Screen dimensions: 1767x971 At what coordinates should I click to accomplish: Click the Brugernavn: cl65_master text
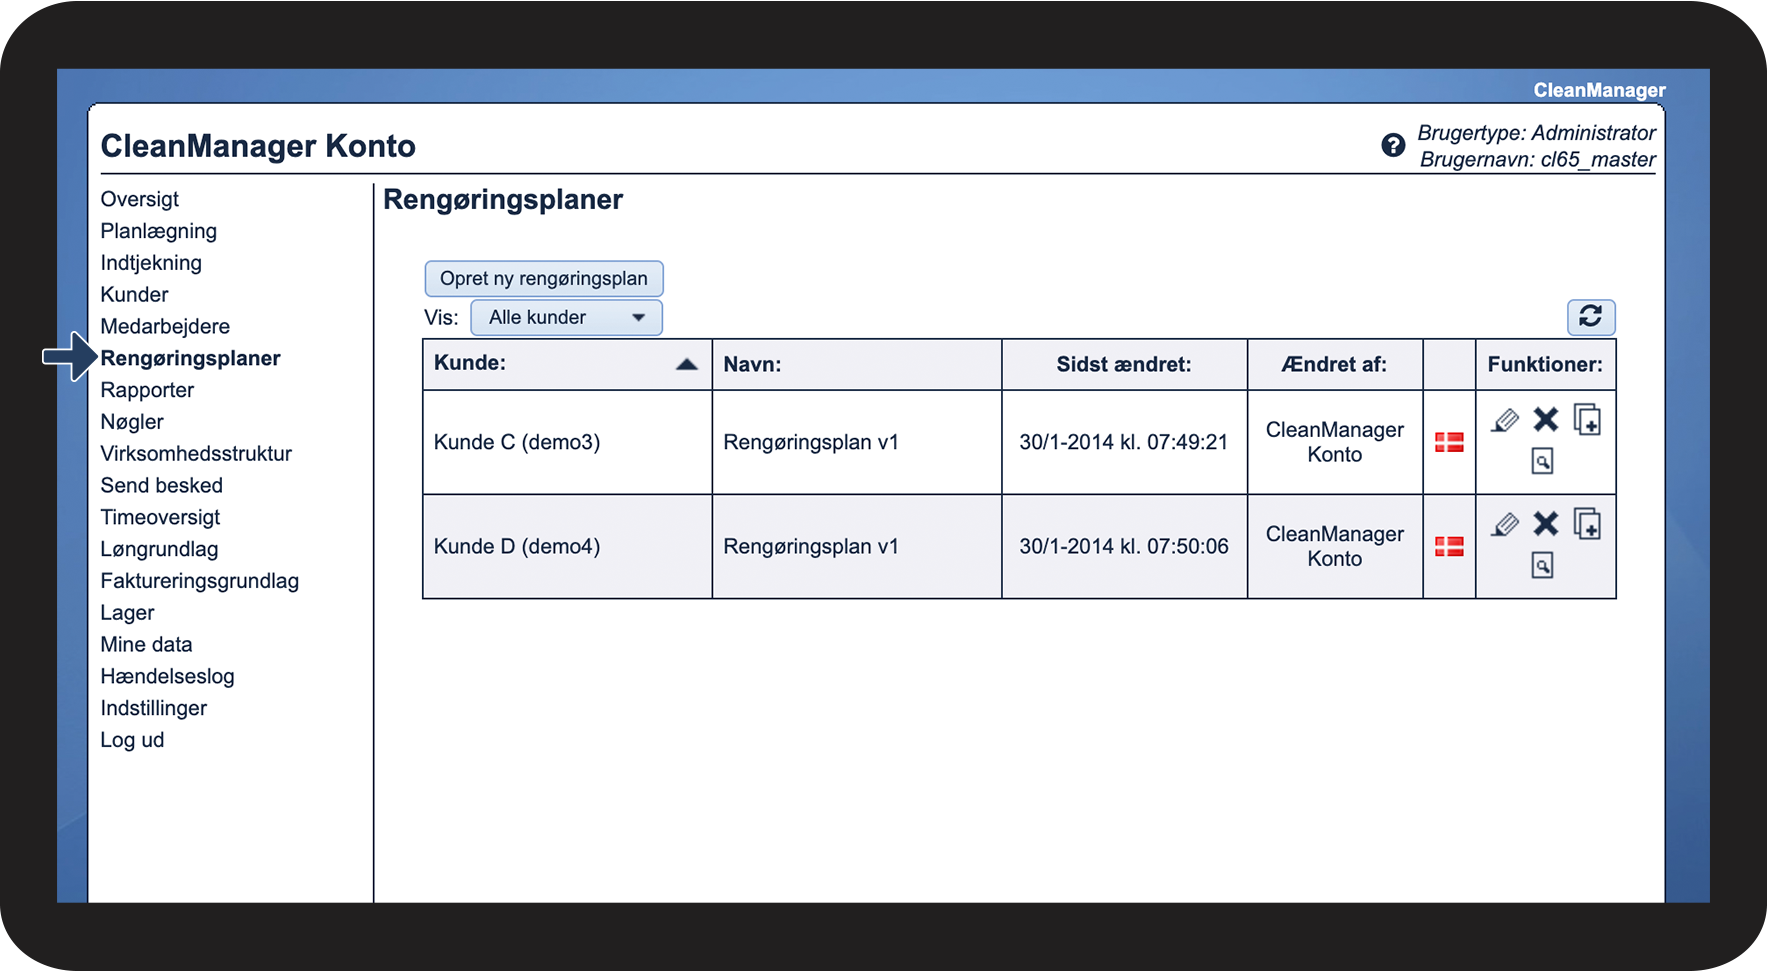tap(1537, 159)
